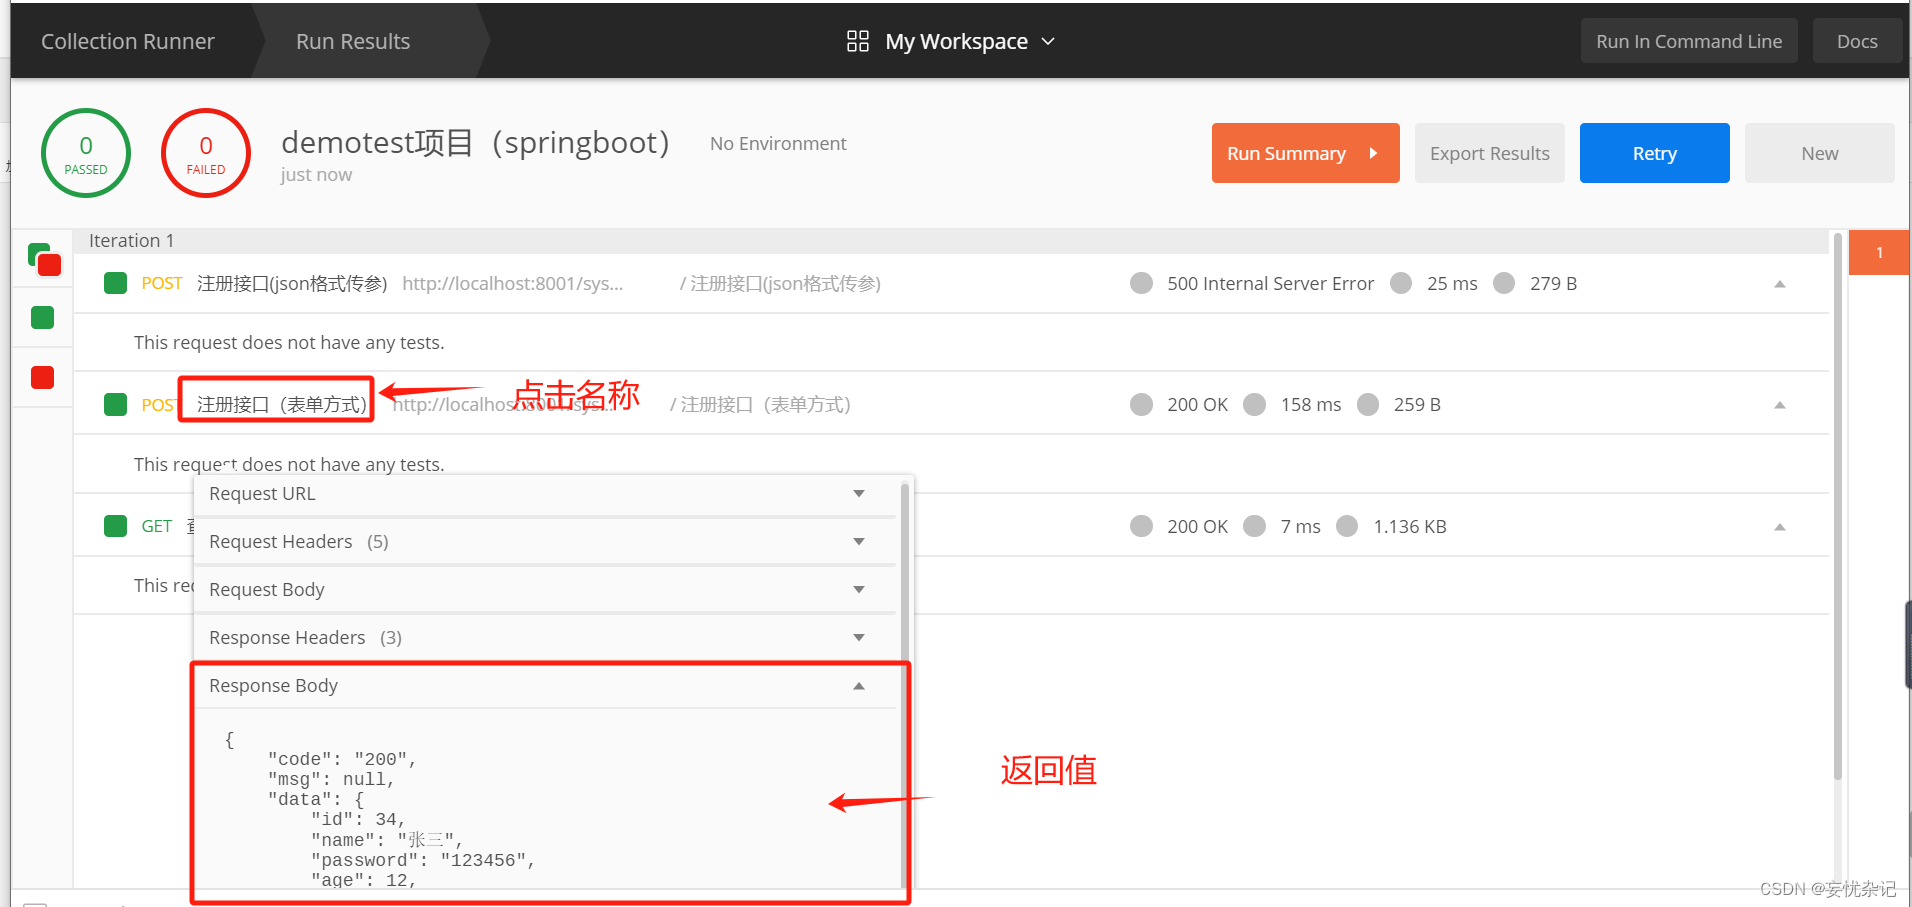The width and height of the screenshot is (1912, 907).
Task: Expand the Request Headers (5) section
Action: point(545,542)
